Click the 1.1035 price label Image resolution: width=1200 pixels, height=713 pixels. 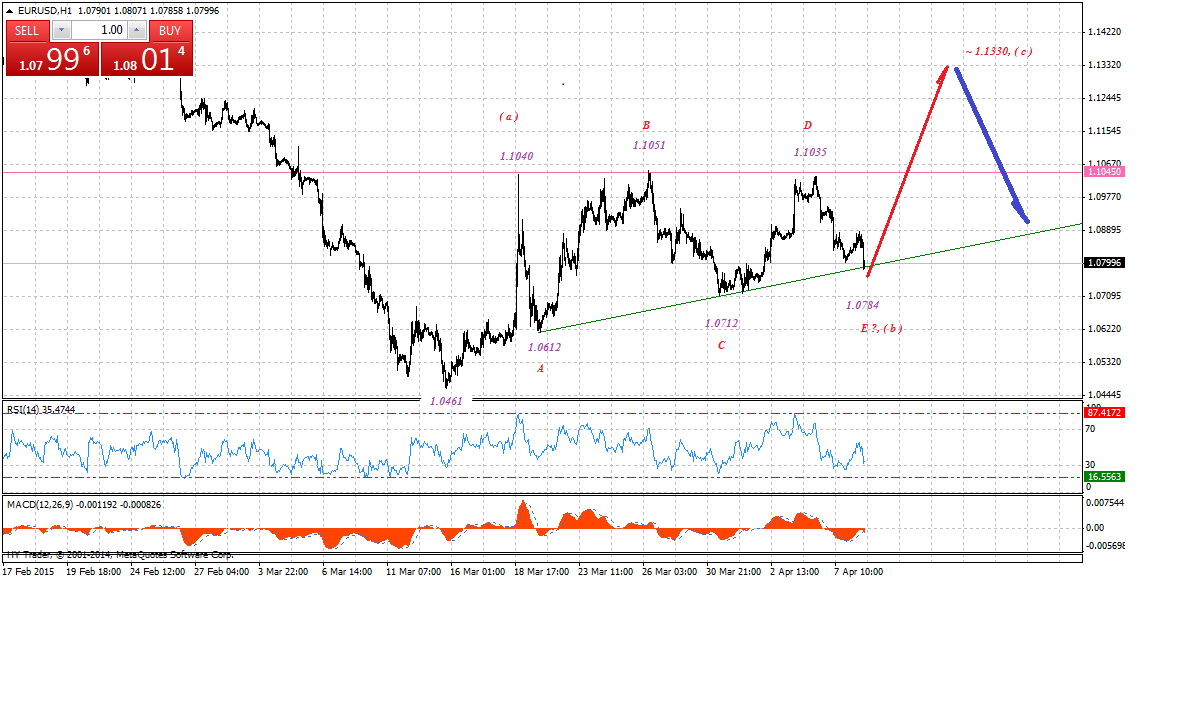point(810,152)
